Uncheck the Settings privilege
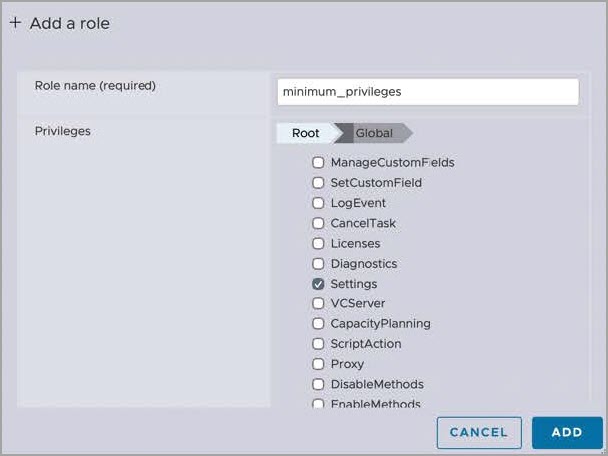The image size is (608, 456). coord(318,284)
